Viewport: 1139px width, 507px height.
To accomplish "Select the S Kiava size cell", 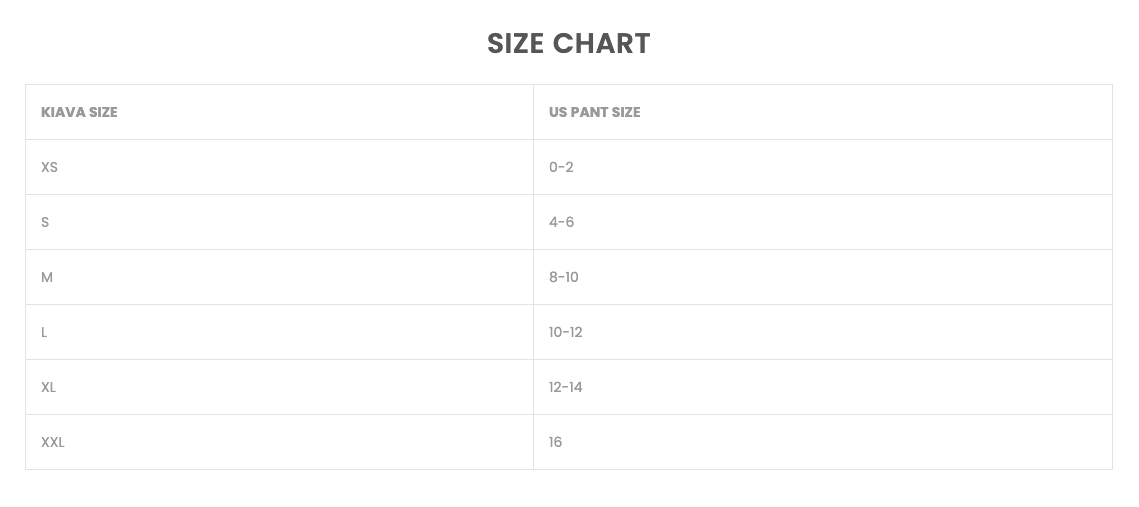I will point(45,222).
